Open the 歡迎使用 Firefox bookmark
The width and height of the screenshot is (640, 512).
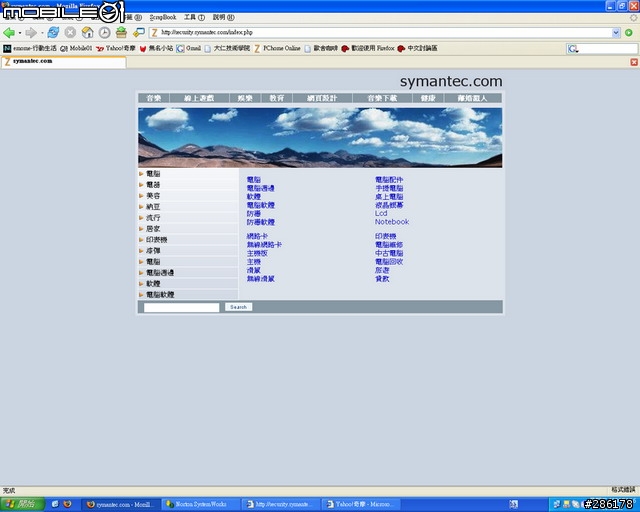click(368, 48)
